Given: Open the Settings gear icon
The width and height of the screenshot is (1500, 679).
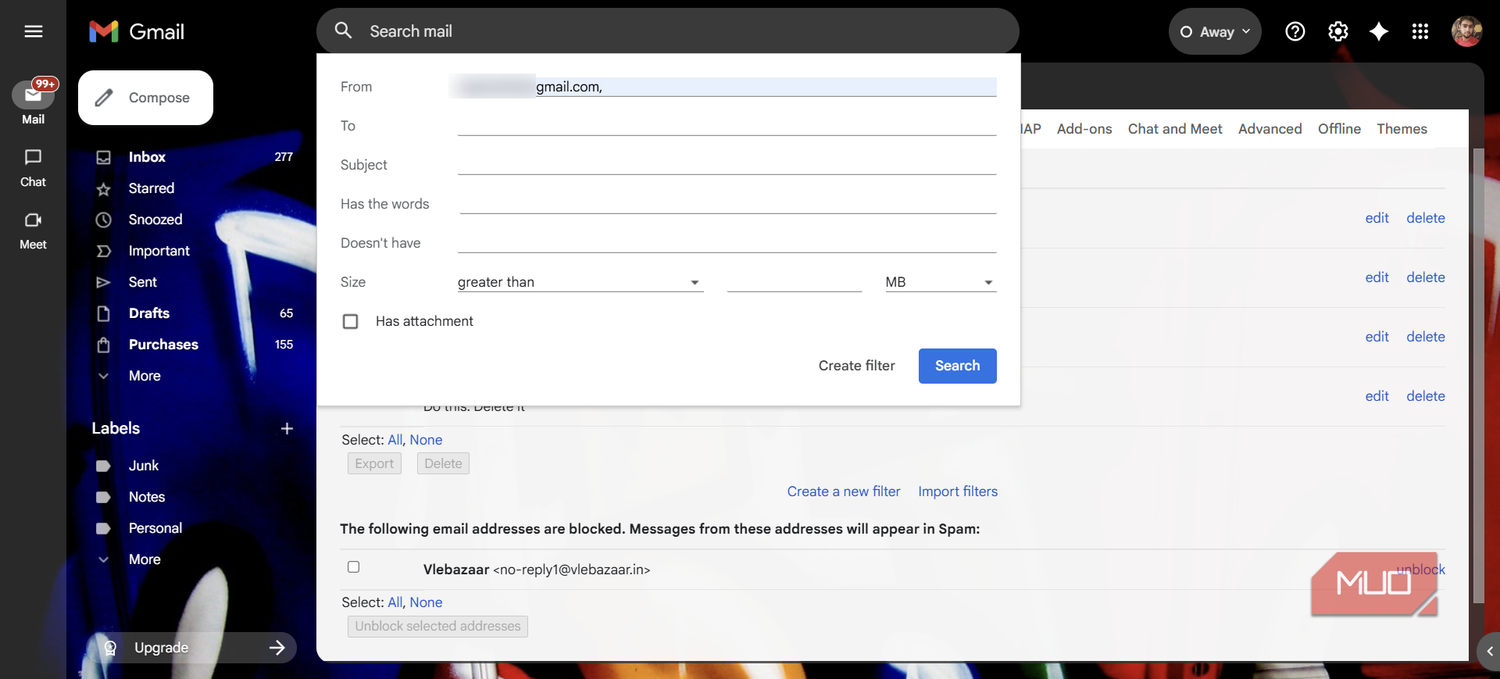Looking at the screenshot, I should point(1338,32).
